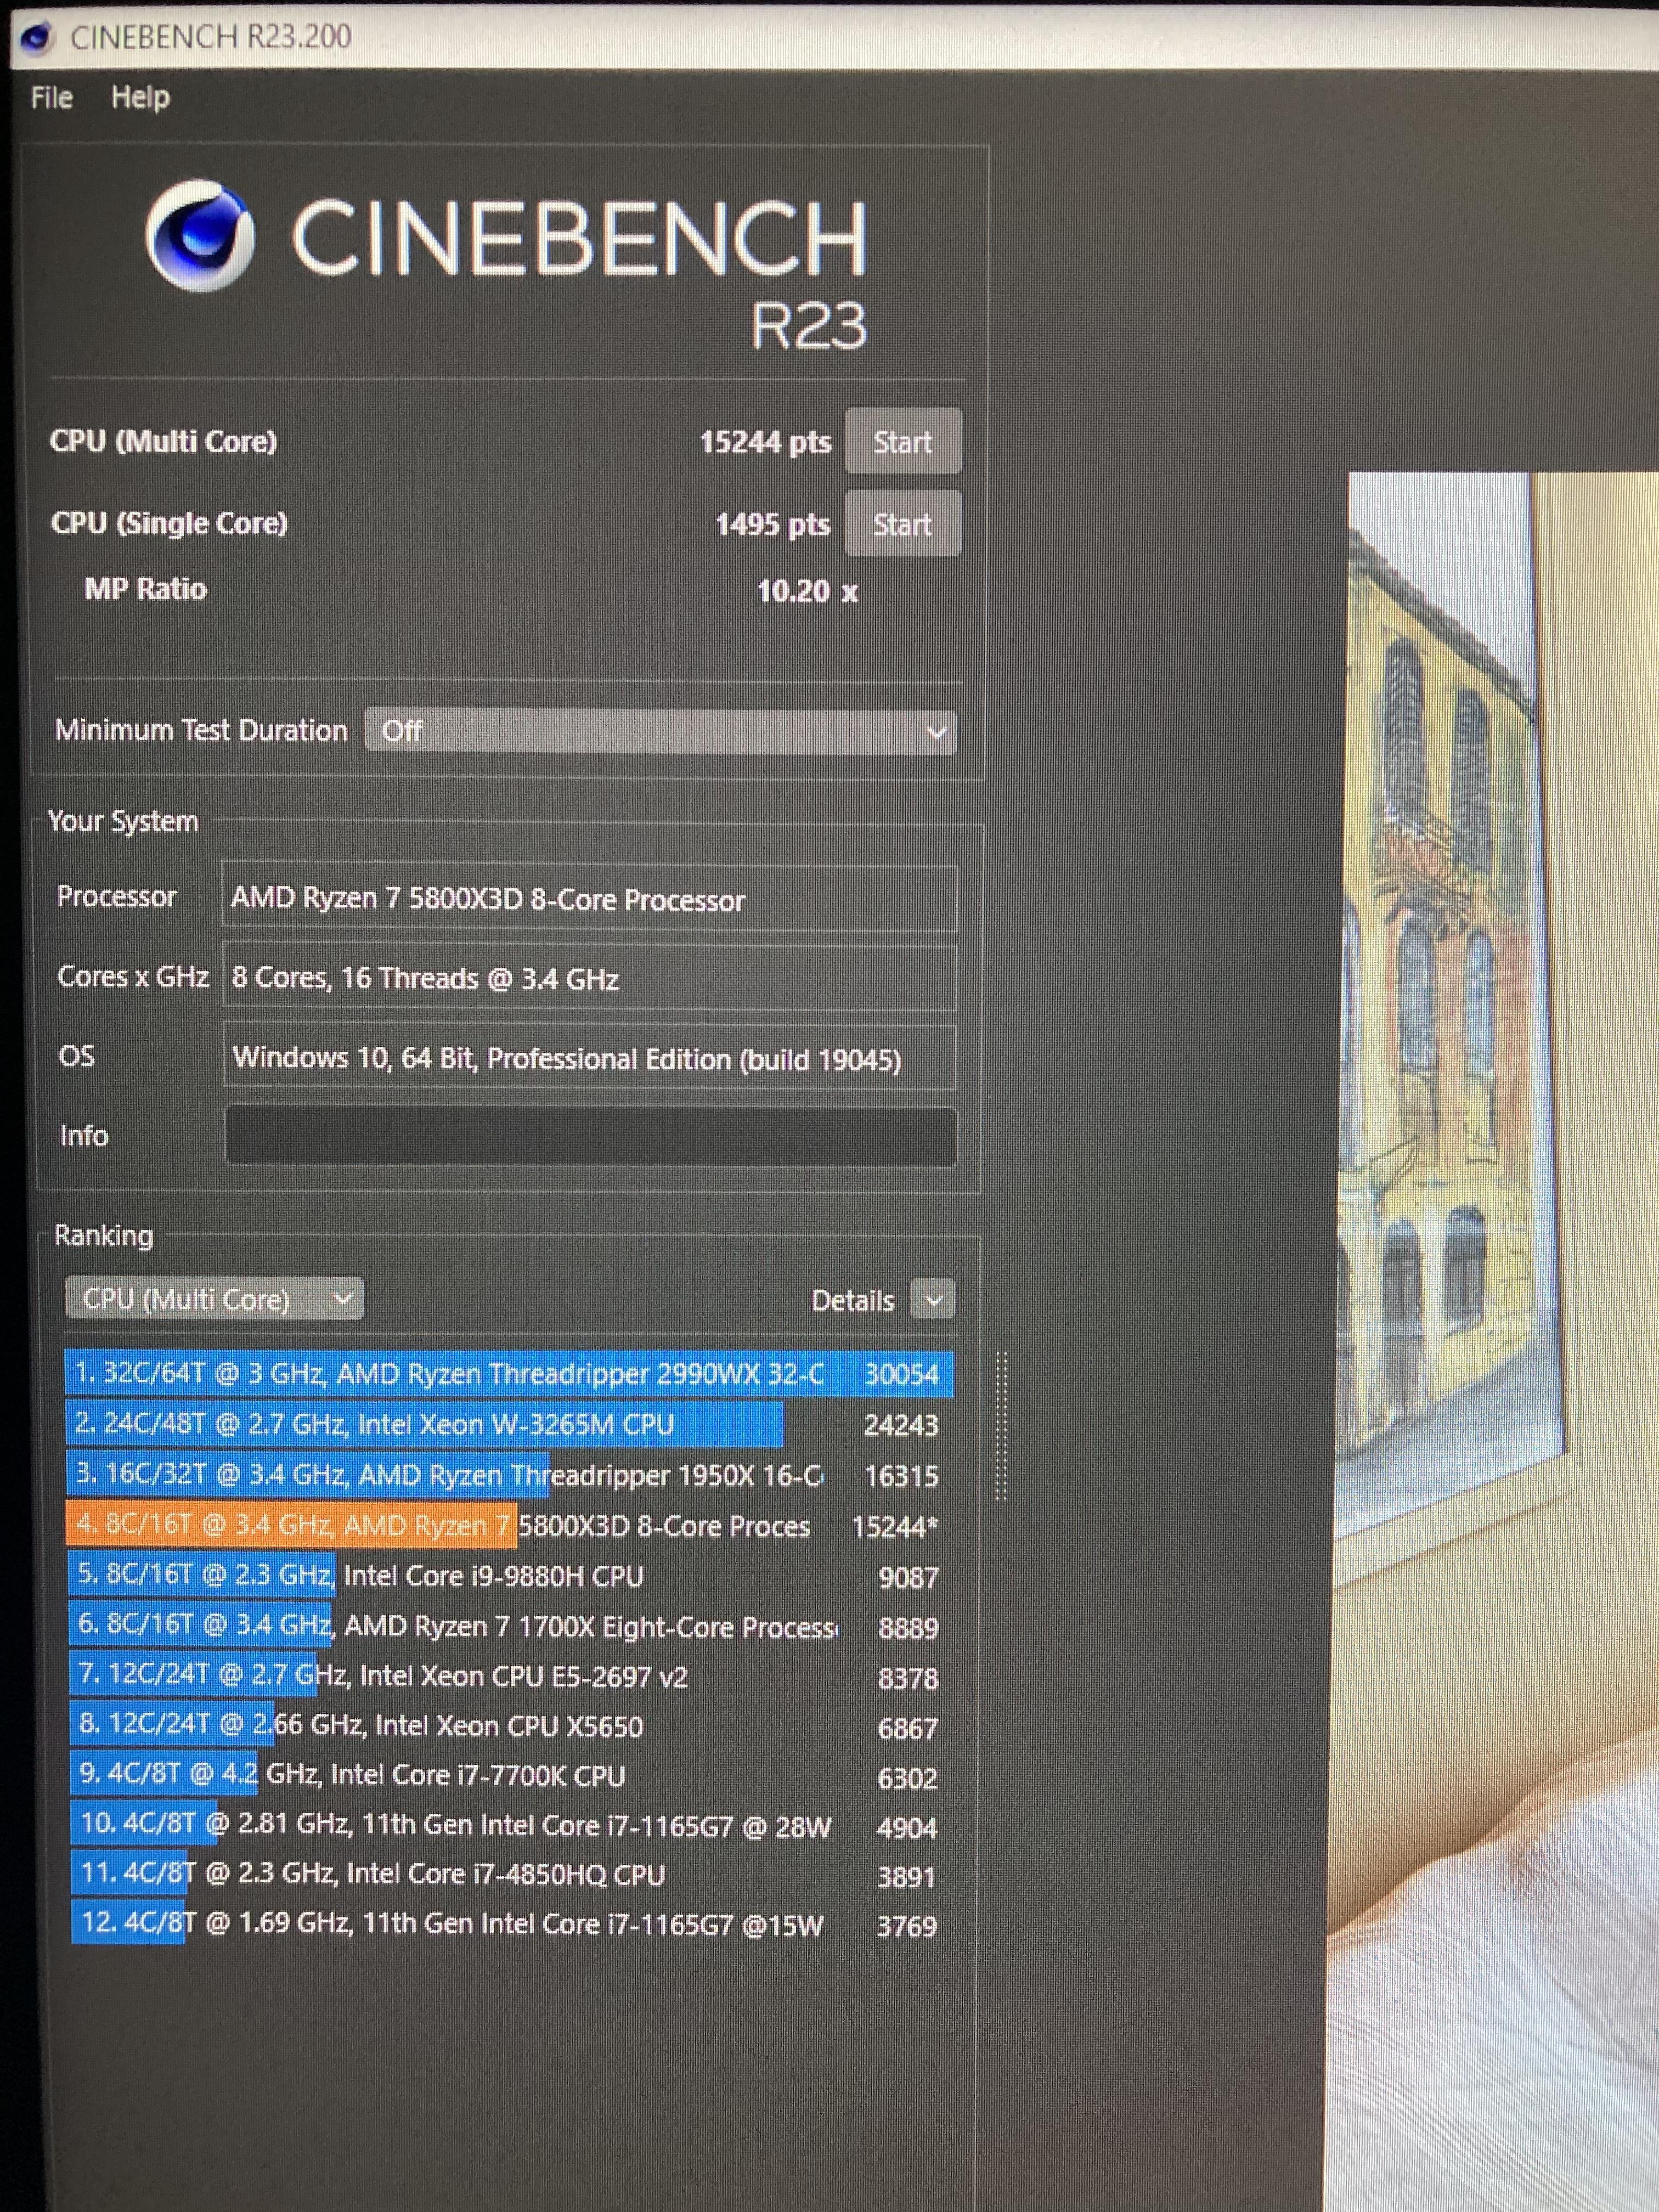Image resolution: width=1659 pixels, height=2212 pixels.
Task: Click the Cinebench sphere logo
Action: click(x=199, y=236)
